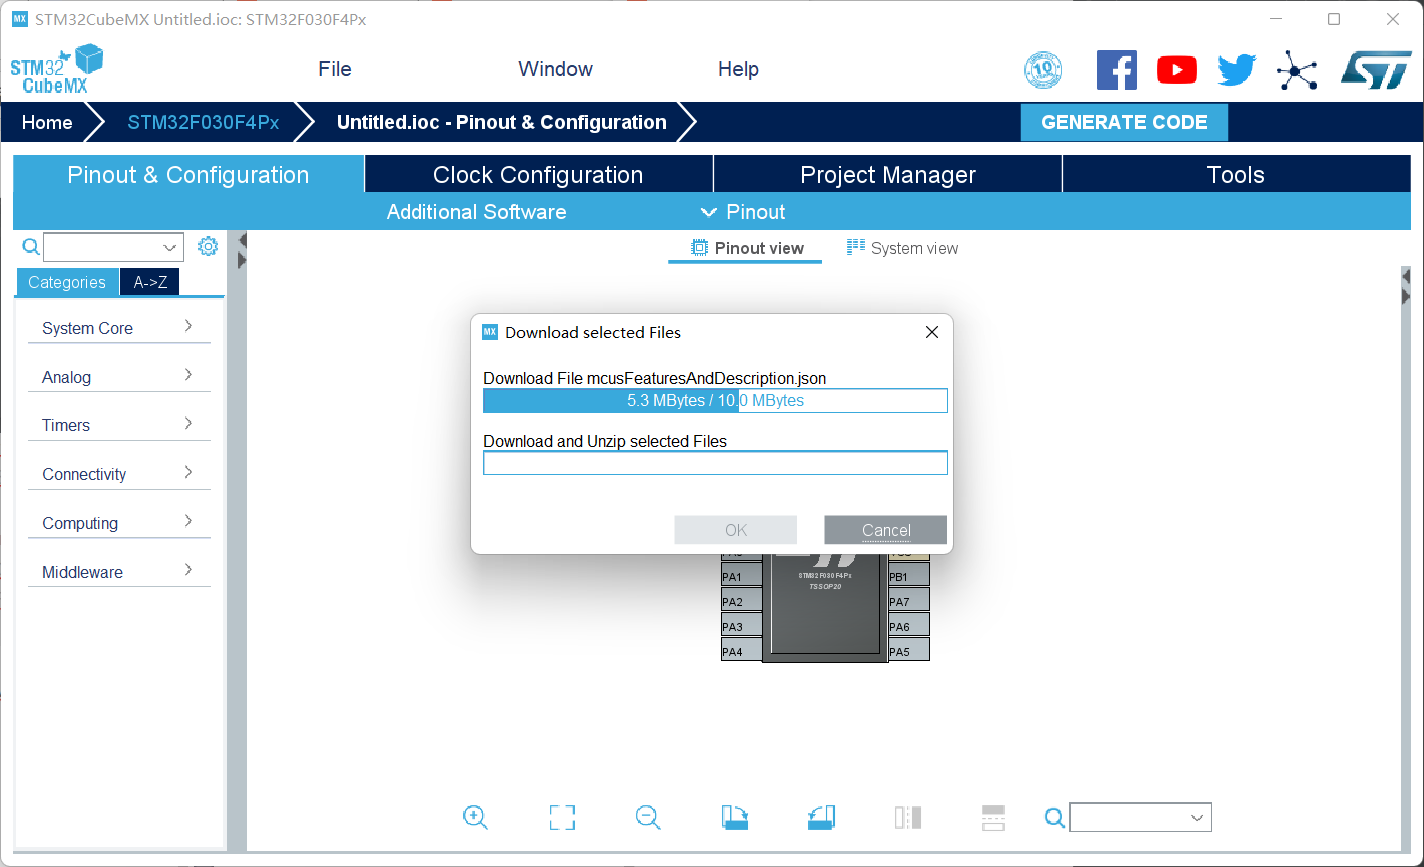
Task: Select Pinout & Configuration tab
Action: [x=188, y=174]
